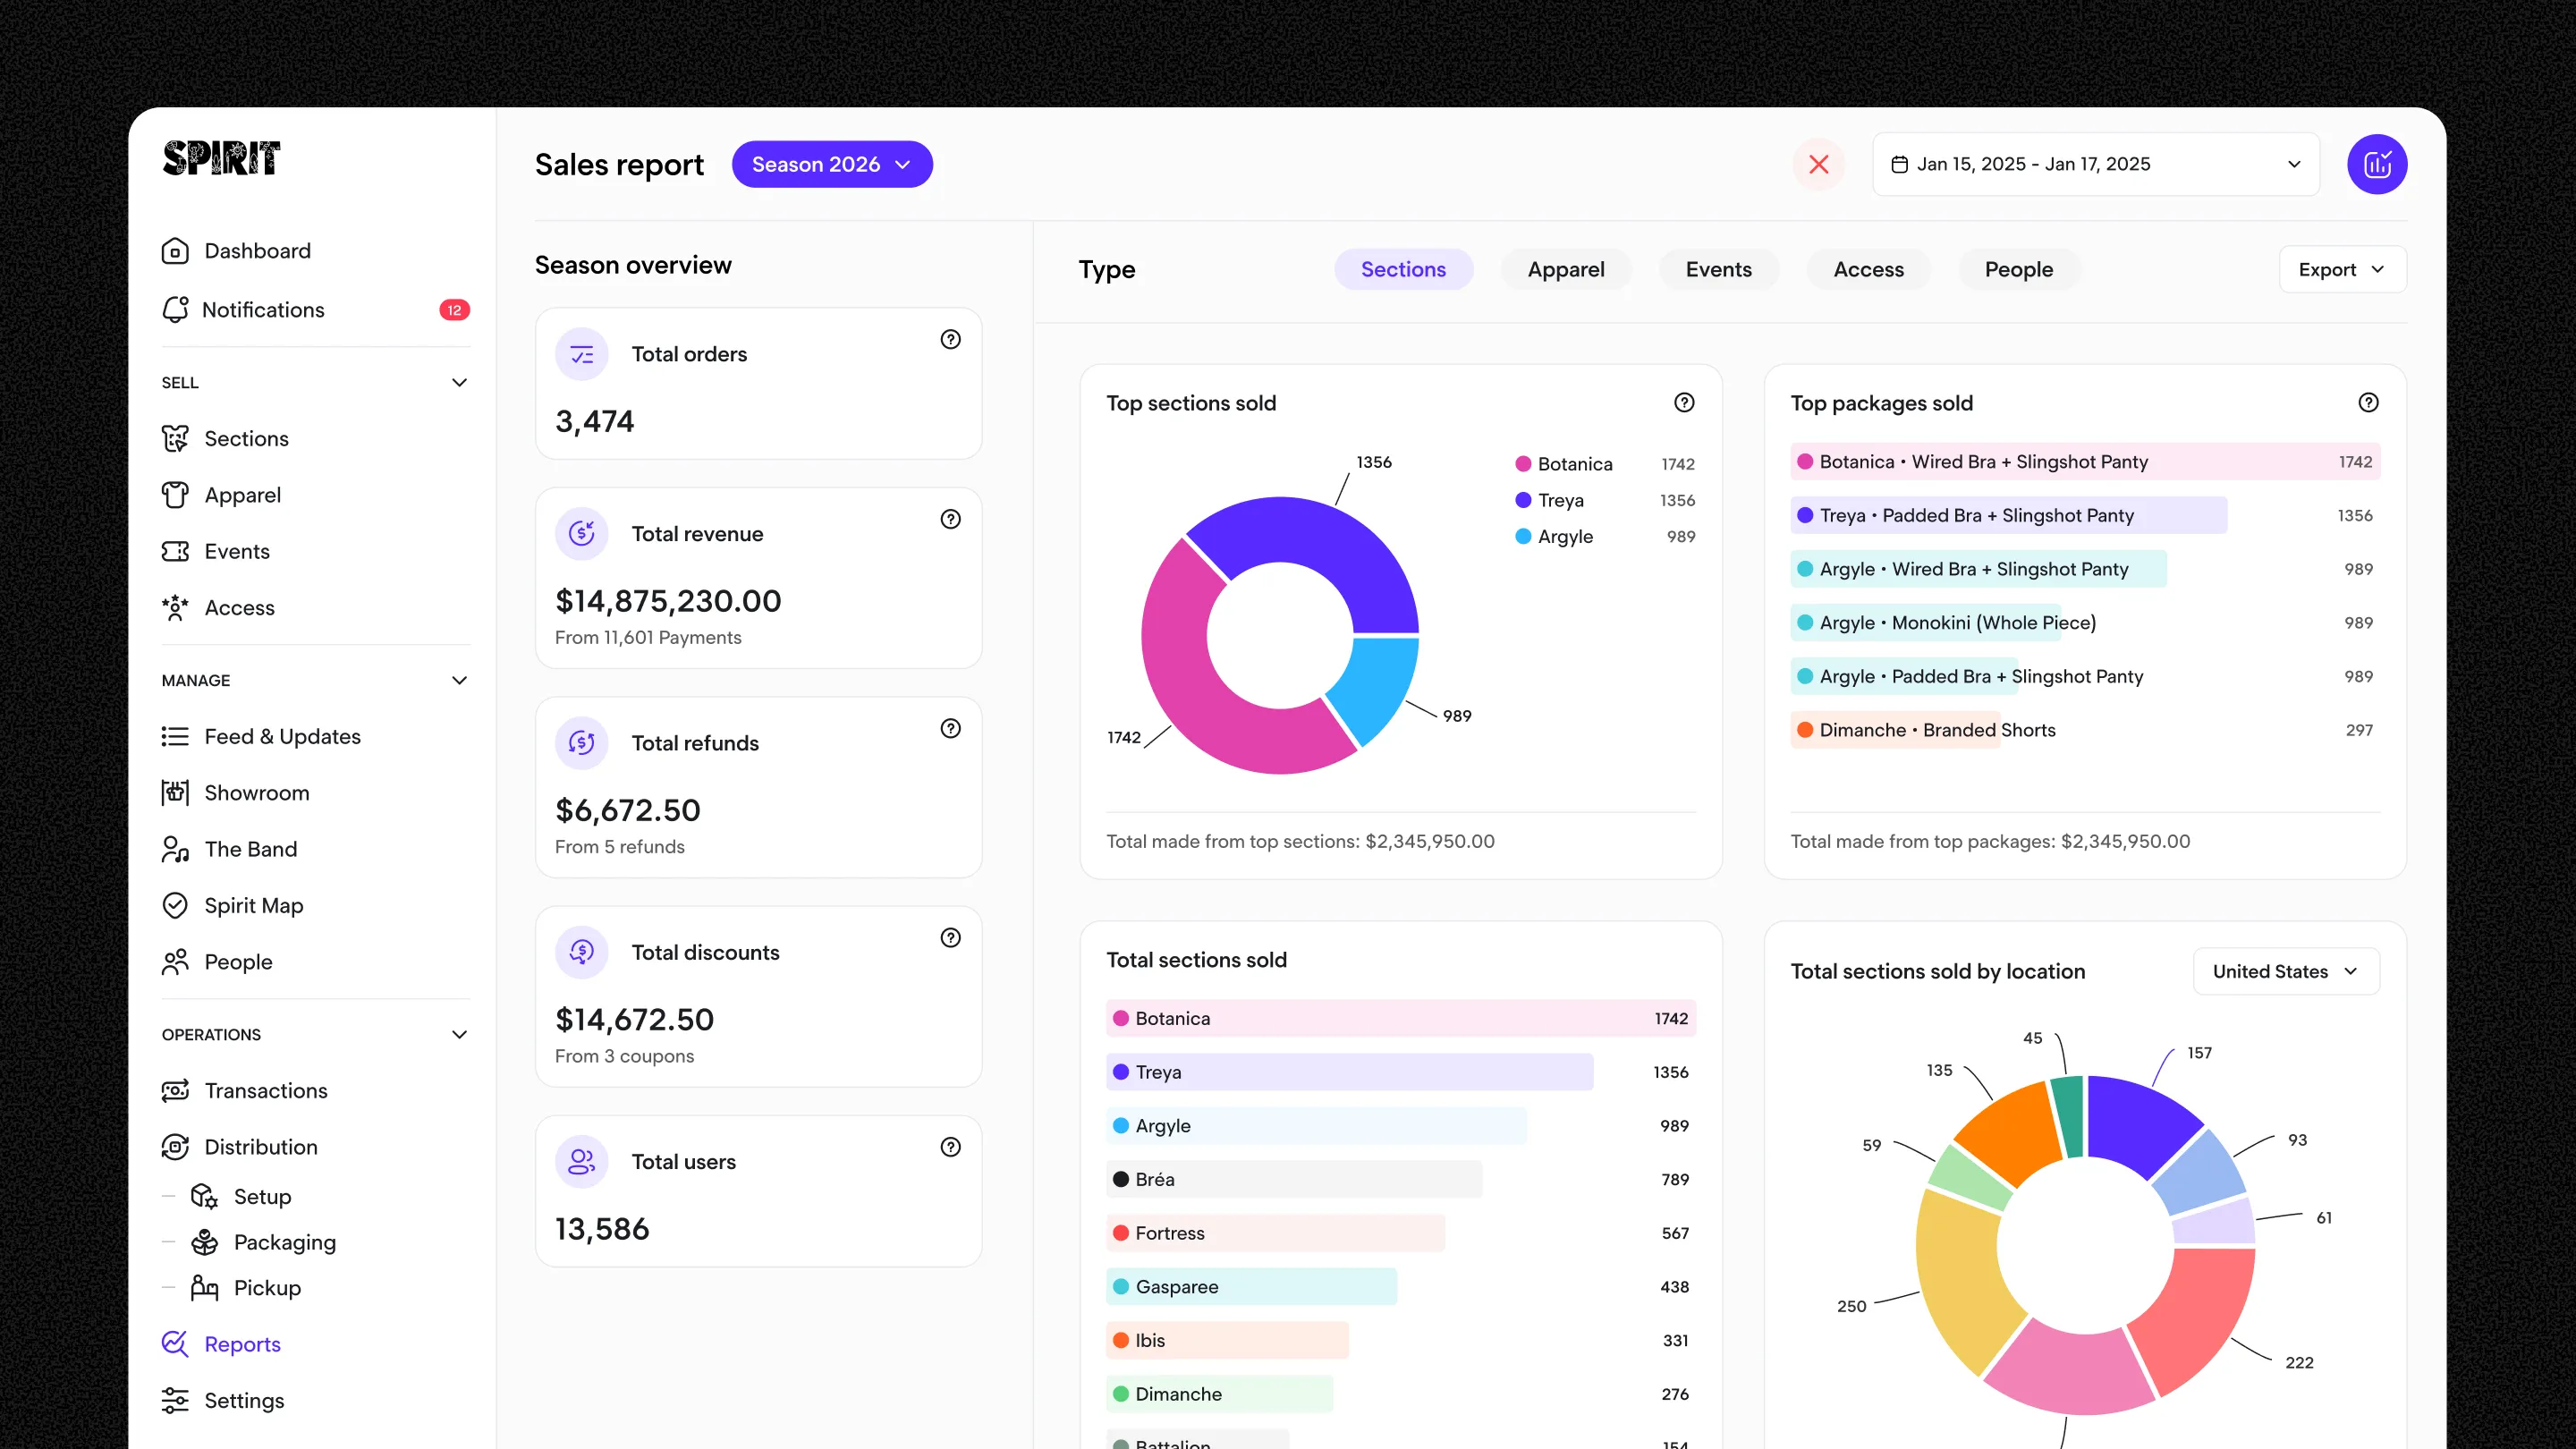This screenshot has width=2576, height=1449.
Task: Open Showroom from the sidebar icon
Action: point(175,793)
